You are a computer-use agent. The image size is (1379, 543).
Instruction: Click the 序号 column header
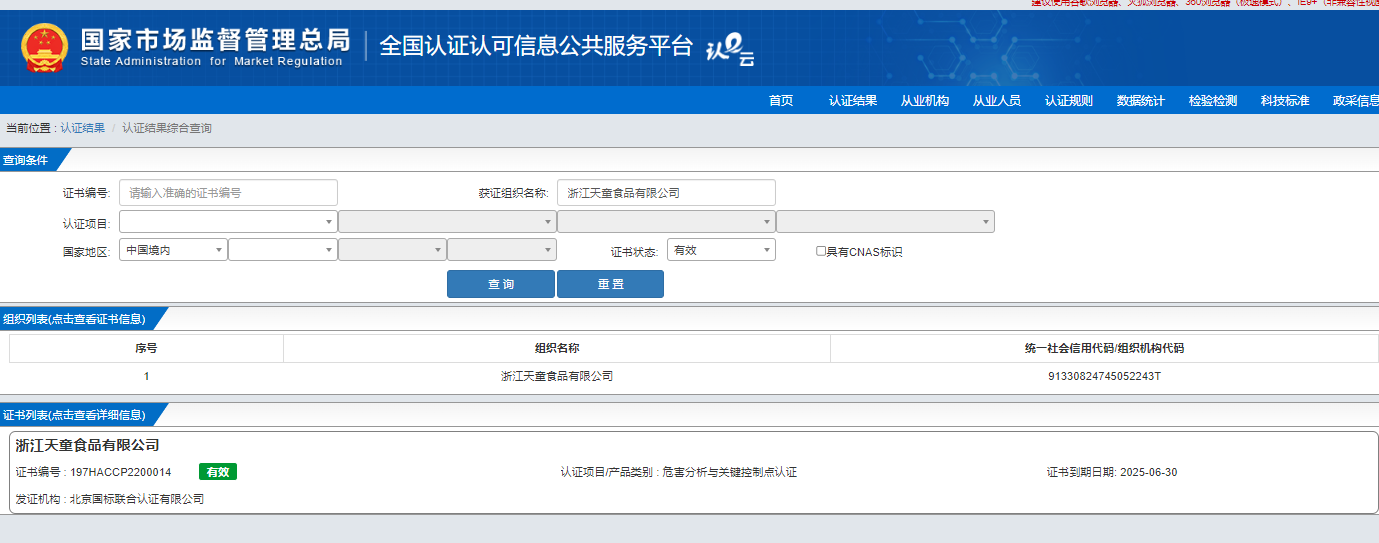(146, 348)
